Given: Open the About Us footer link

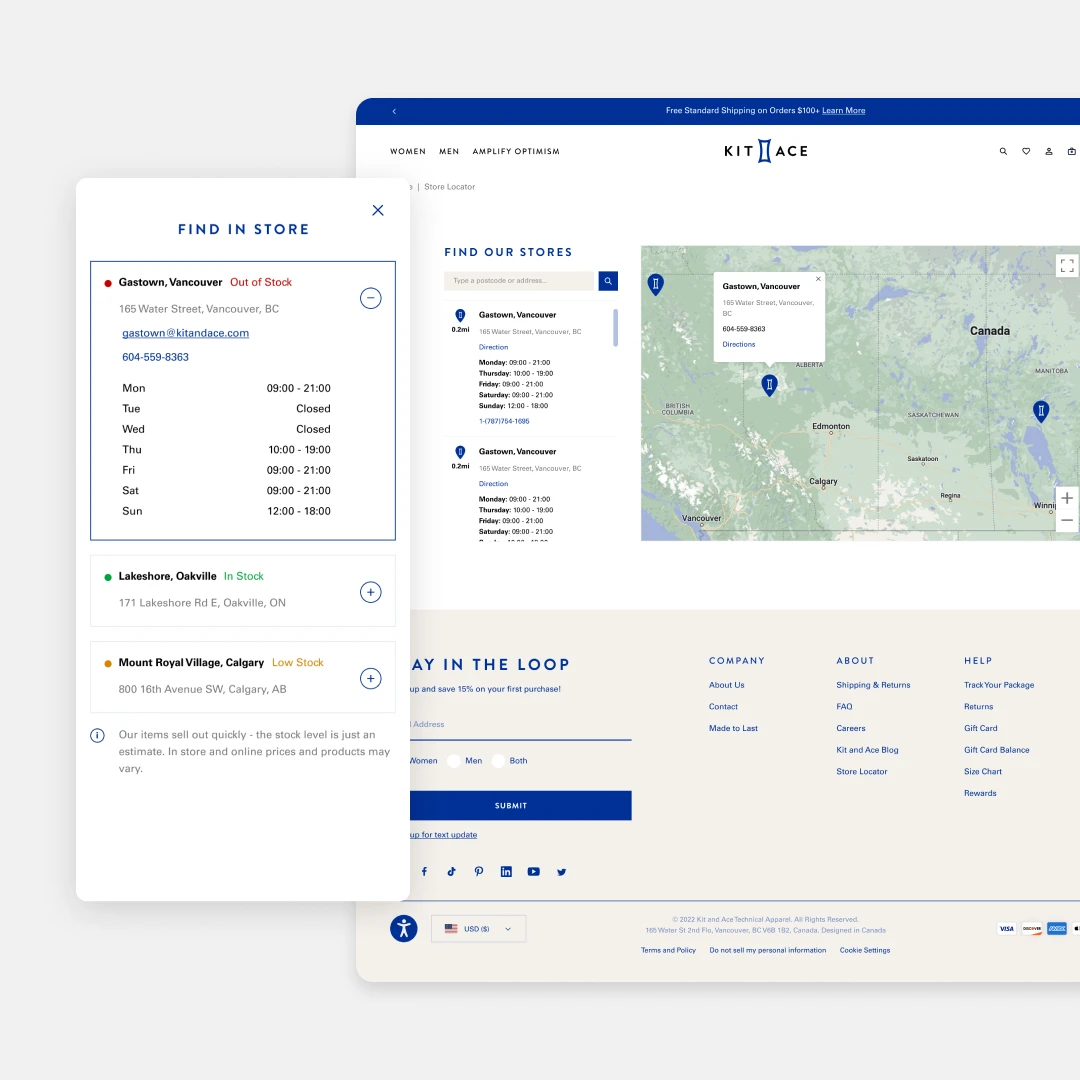Looking at the screenshot, I should (727, 685).
